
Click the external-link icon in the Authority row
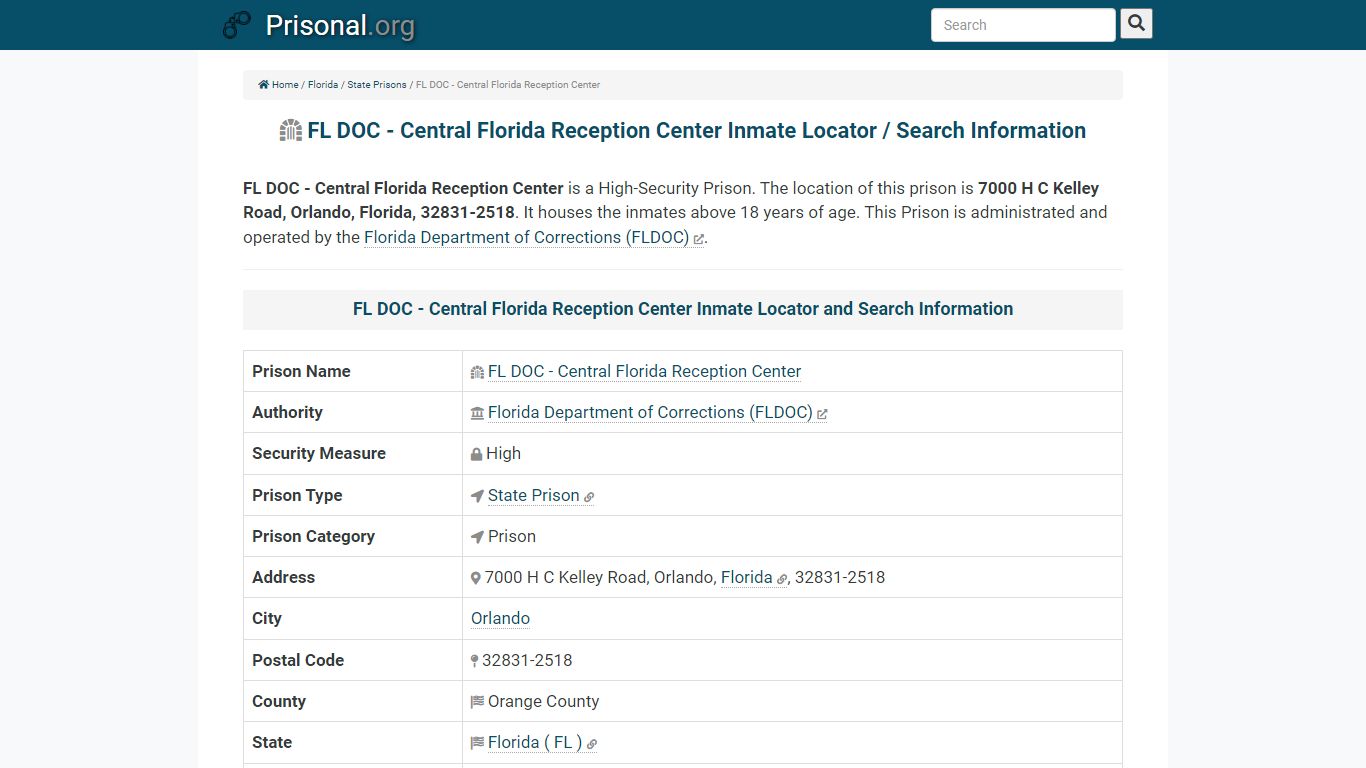click(x=822, y=414)
